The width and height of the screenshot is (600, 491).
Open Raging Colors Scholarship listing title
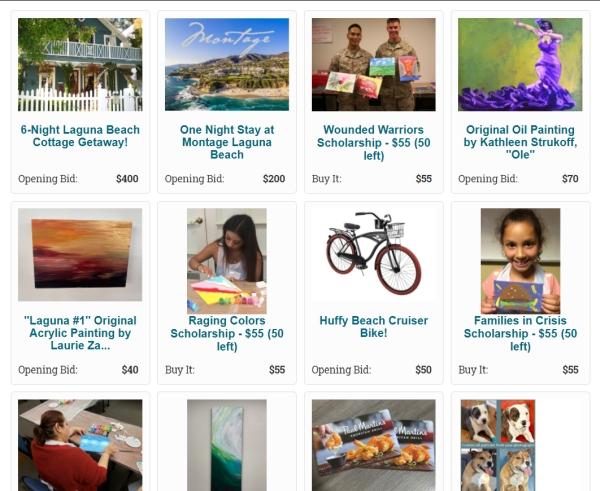tap(227, 333)
